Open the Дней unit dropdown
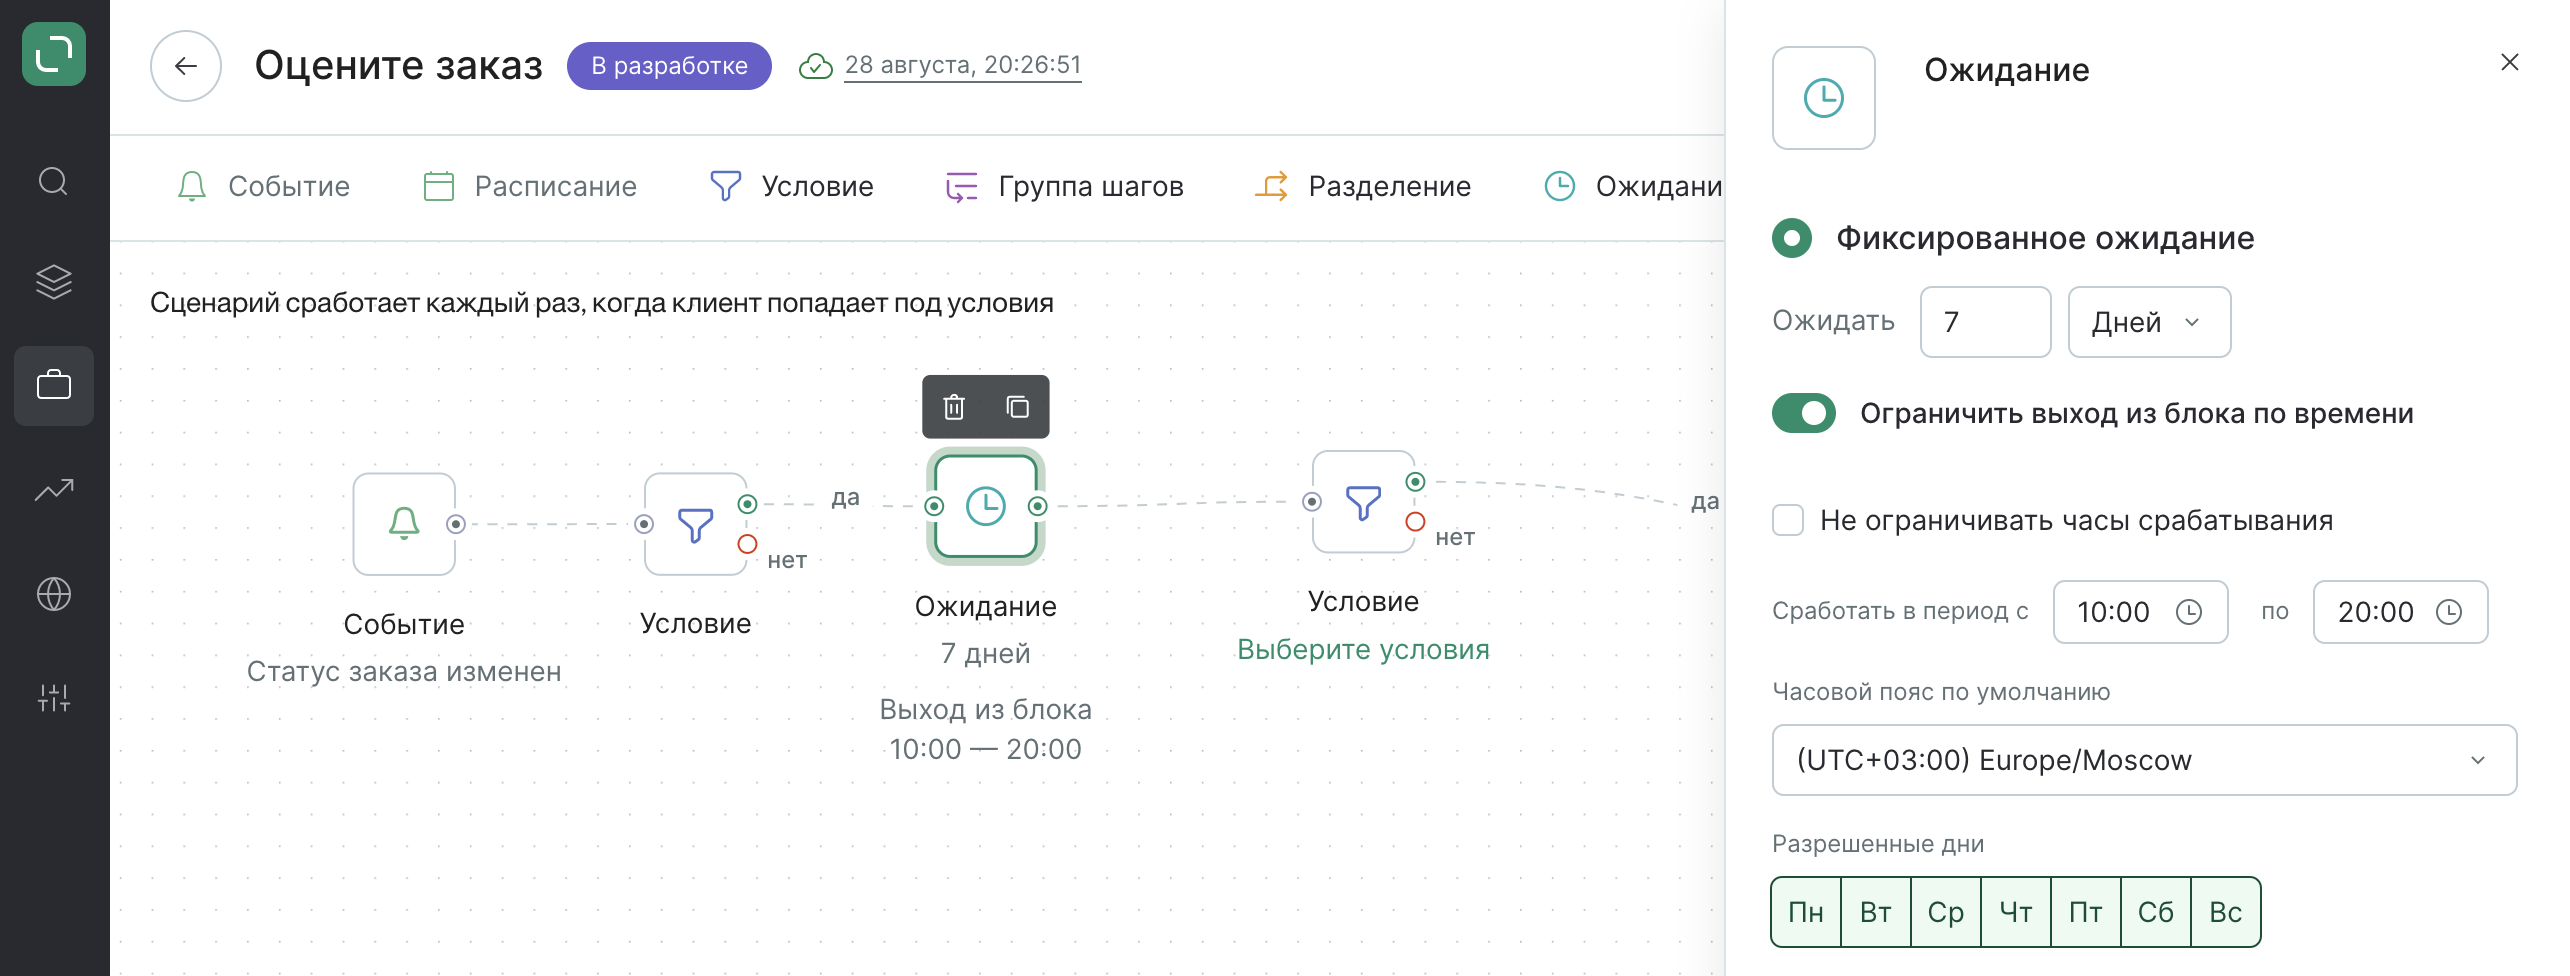This screenshot has height=976, width=2570. (x=2149, y=322)
